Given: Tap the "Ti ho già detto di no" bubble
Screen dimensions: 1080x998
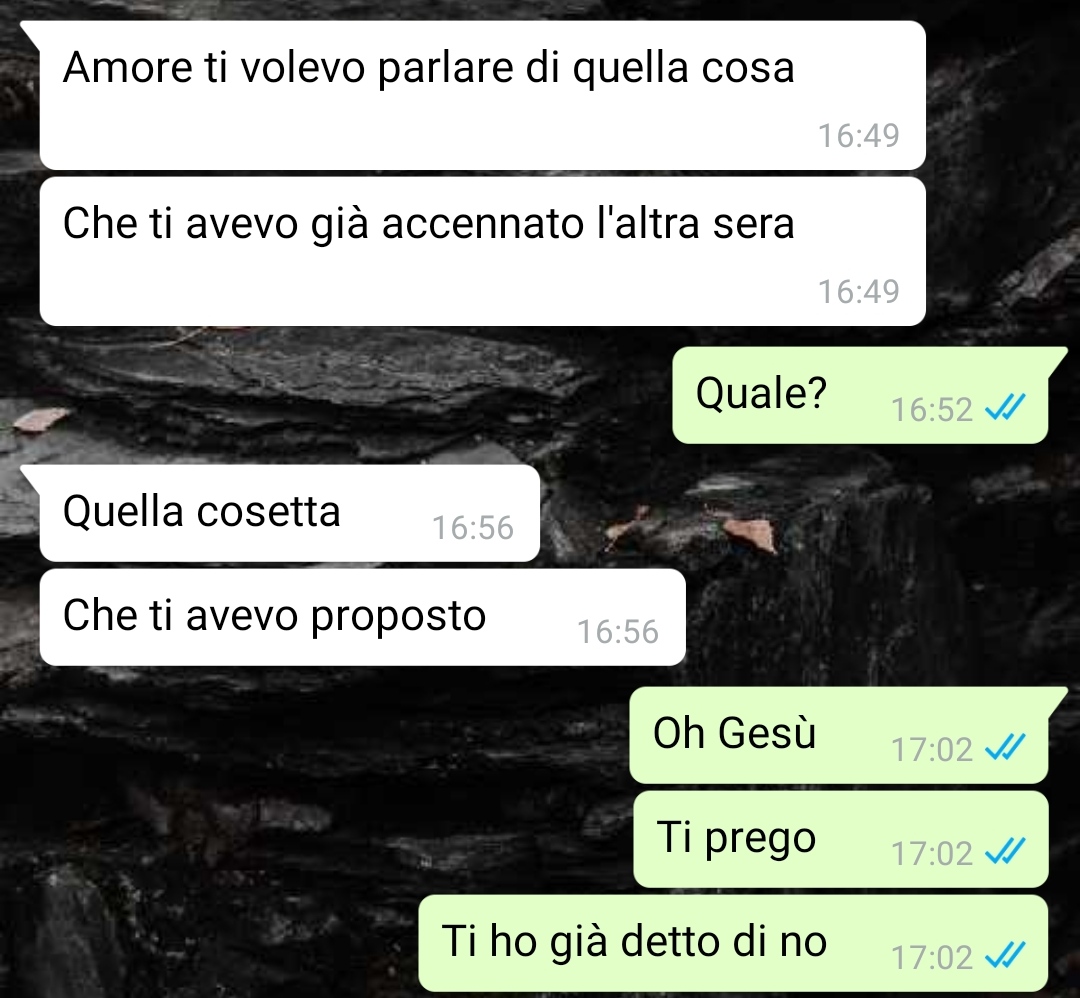Looking at the screenshot, I should (x=734, y=943).
